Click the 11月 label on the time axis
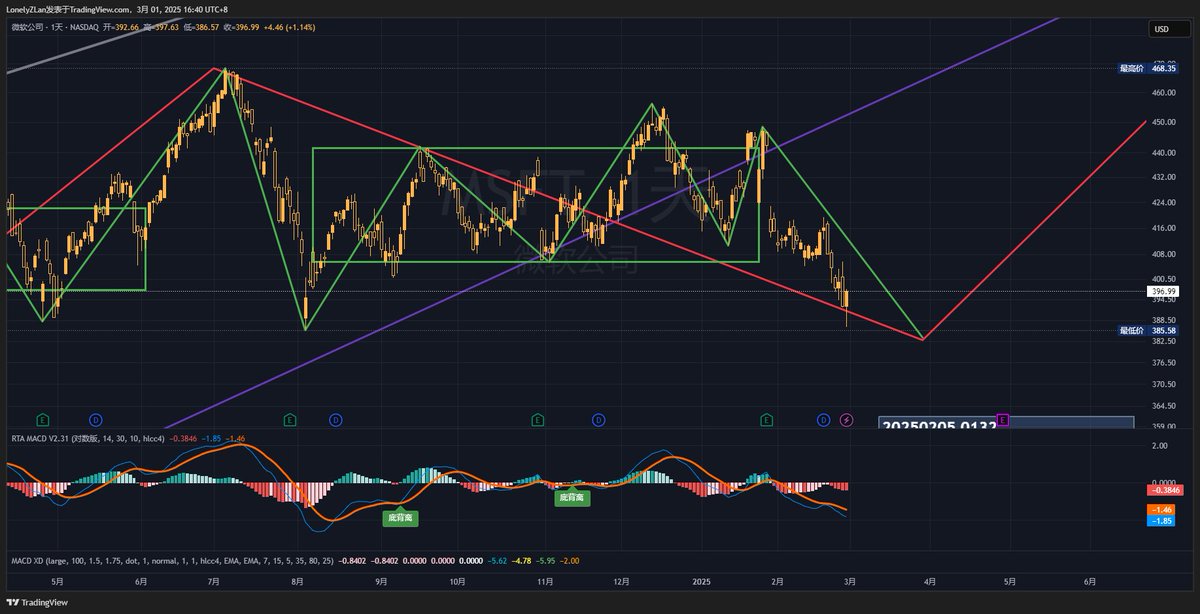Screen dimensions: 1200x614 coord(545,581)
